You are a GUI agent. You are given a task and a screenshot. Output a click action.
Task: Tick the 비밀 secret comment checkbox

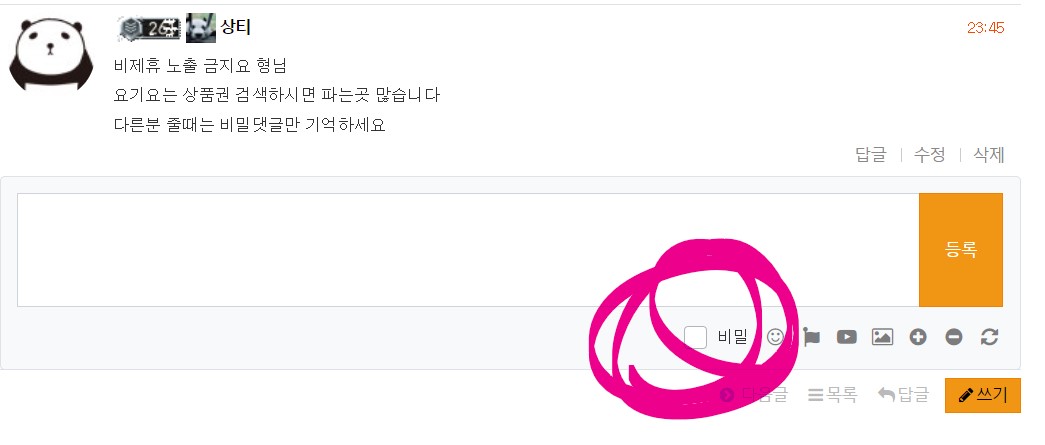tap(695, 337)
